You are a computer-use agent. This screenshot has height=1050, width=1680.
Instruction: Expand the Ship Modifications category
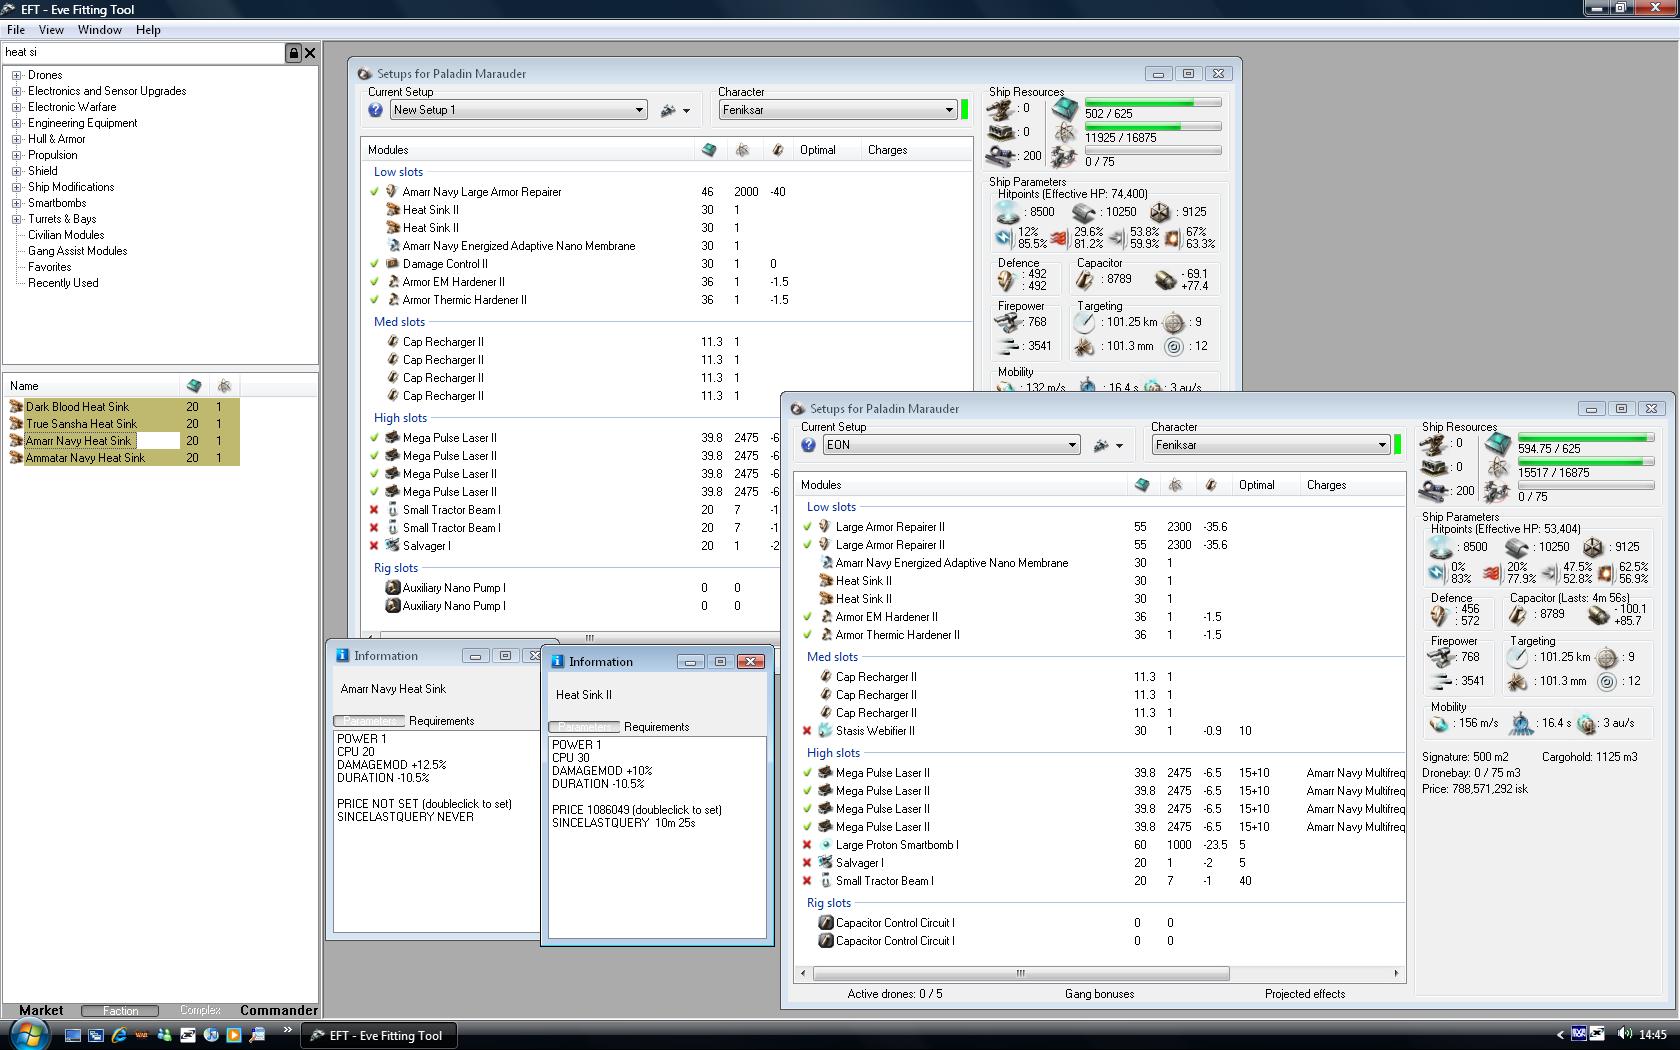point(16,187)
